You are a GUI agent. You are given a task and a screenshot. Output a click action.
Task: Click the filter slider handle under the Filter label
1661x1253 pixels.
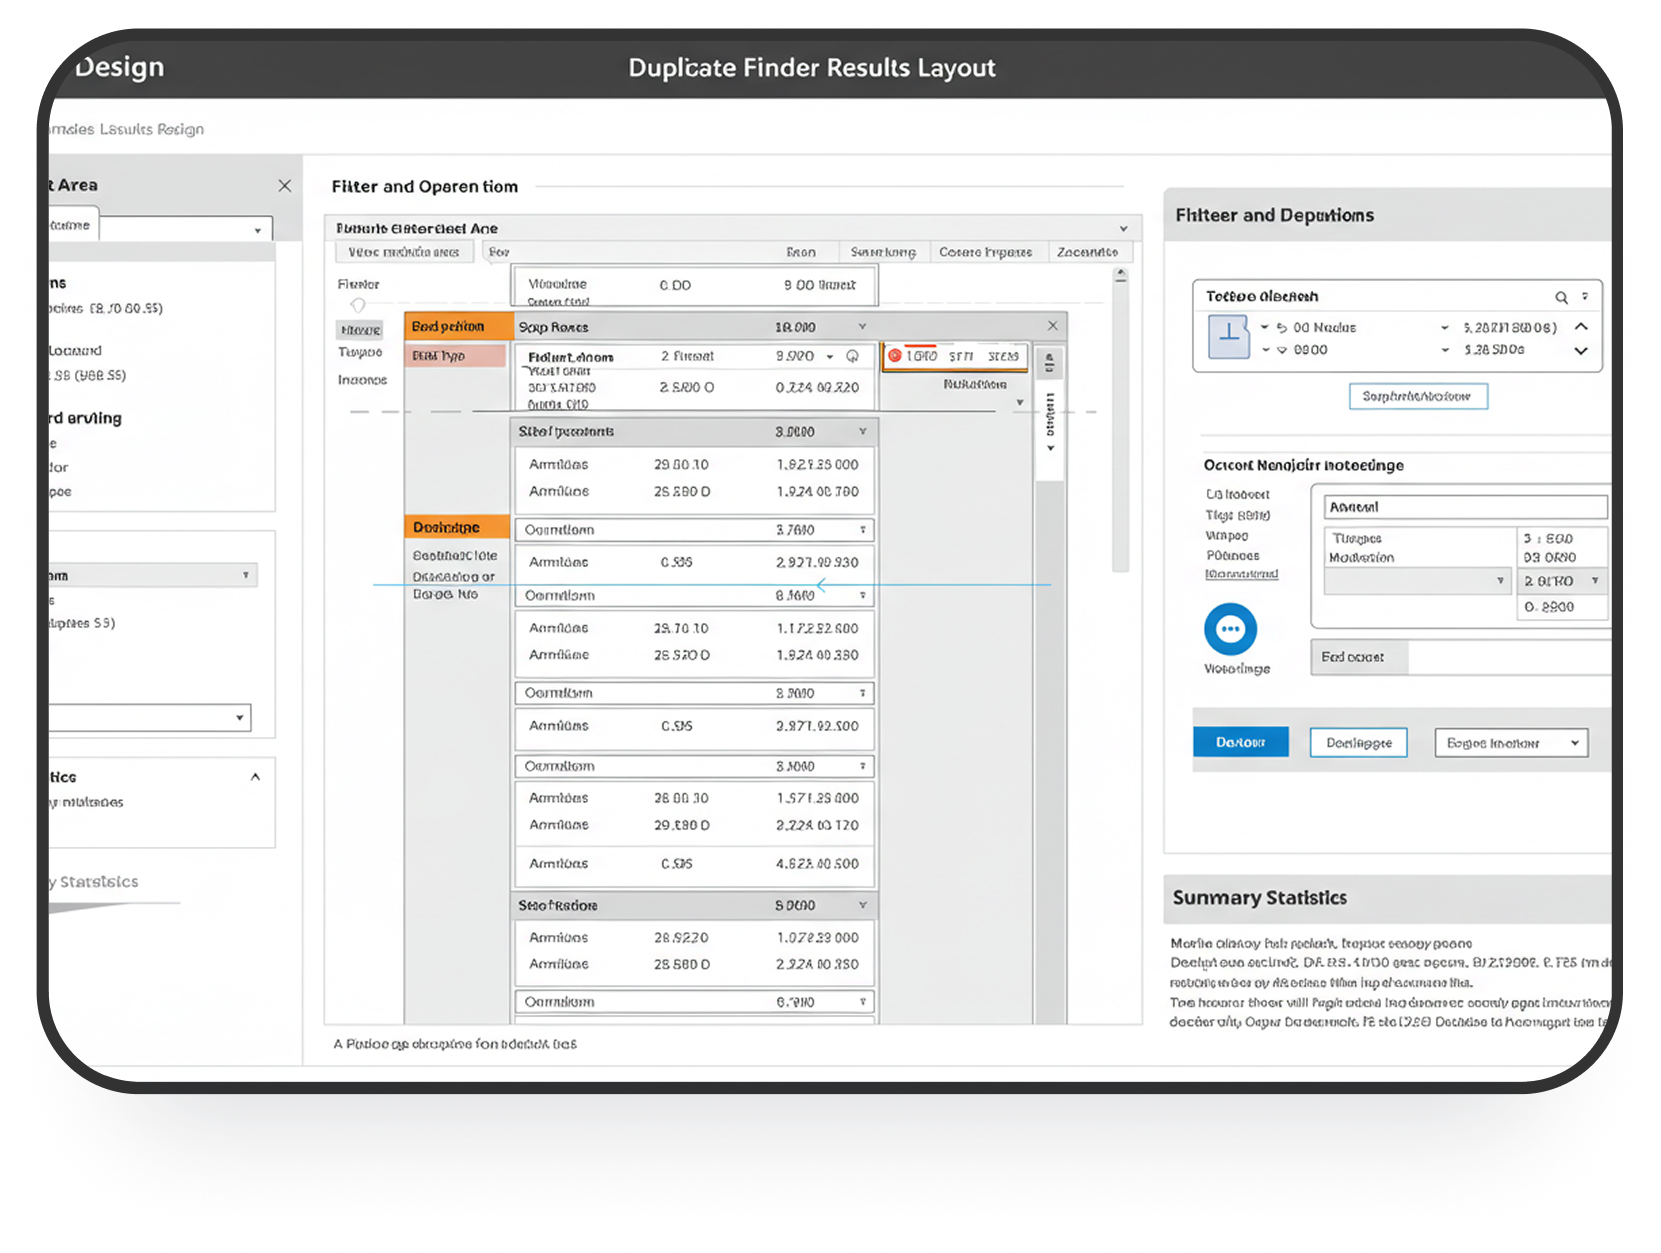(x=357, y=303)
